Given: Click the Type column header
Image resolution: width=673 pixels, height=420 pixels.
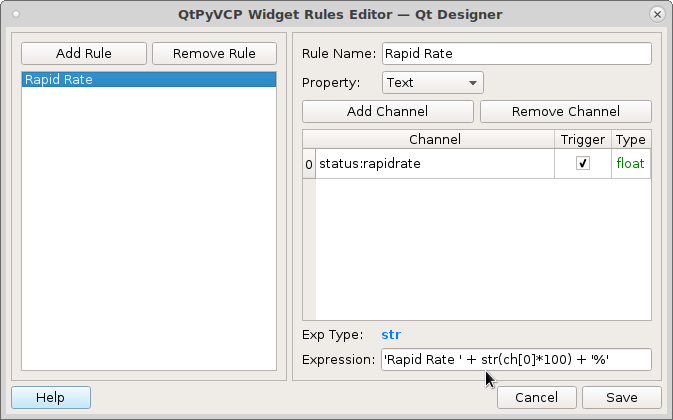Looking at the screenshot, I should click(631, 139).
